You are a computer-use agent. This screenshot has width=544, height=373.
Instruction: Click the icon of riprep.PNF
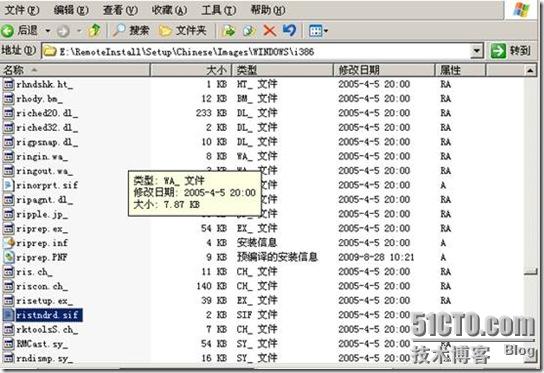pos(8,257)
